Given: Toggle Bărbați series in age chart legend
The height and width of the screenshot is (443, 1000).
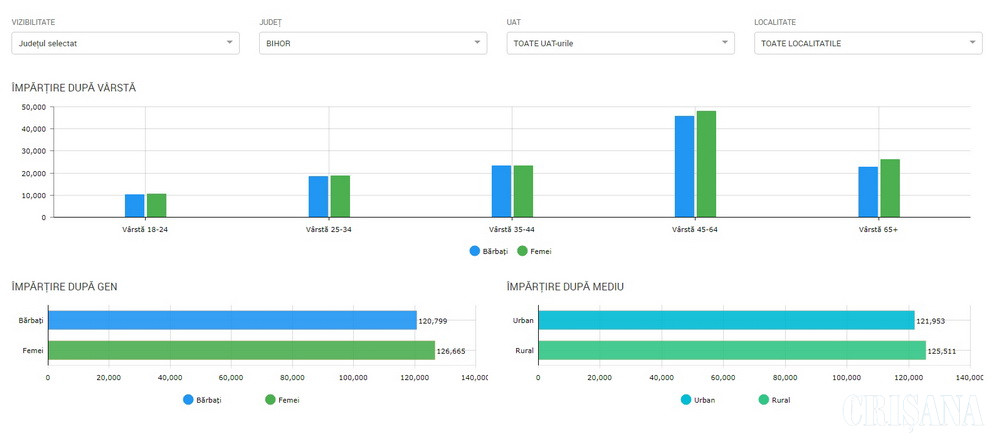Looking at the screenshot, I should [488, 251].
